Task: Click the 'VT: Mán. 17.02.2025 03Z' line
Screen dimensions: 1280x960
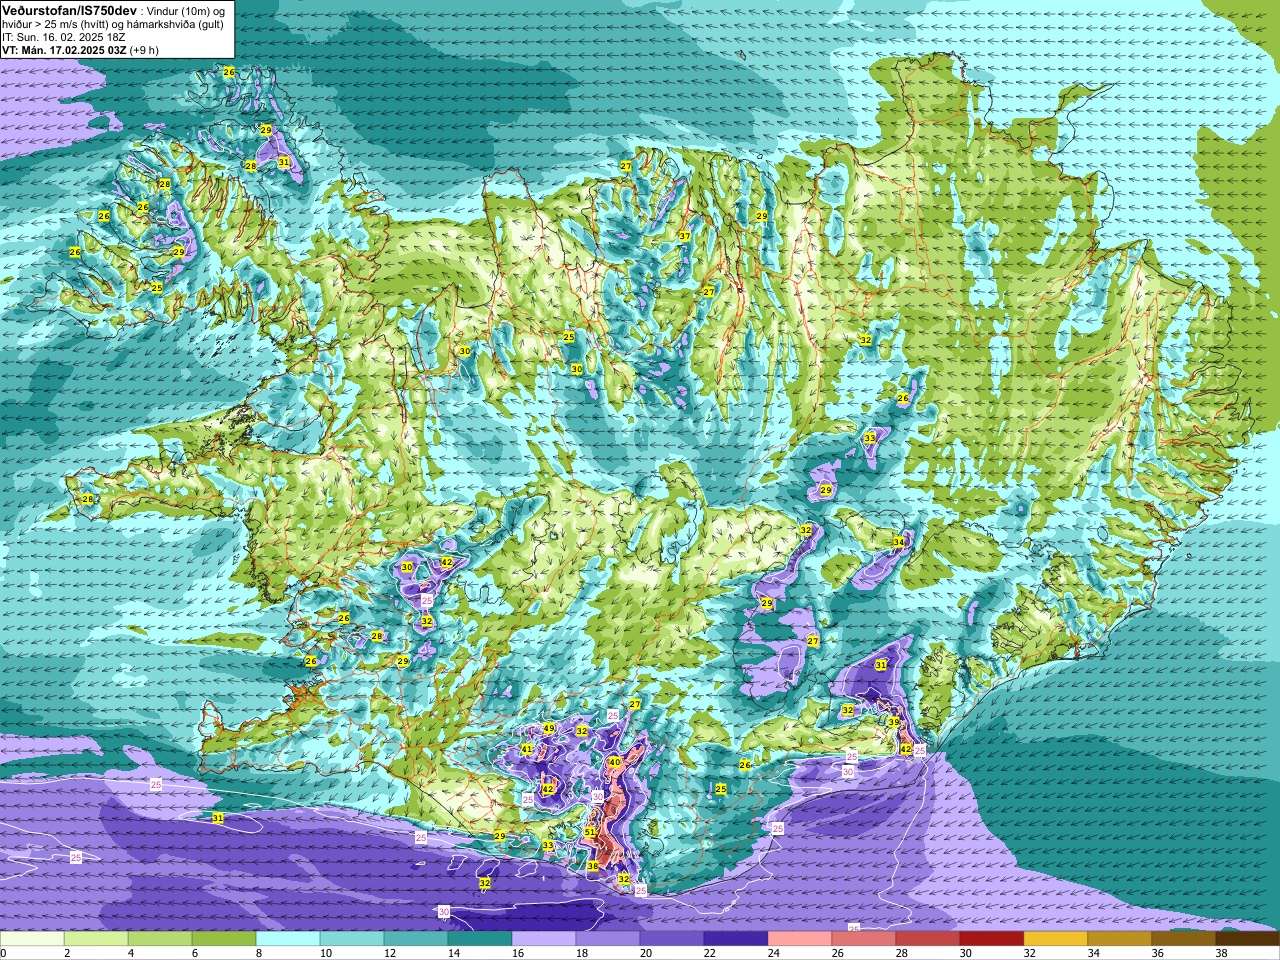Action: 64,49
